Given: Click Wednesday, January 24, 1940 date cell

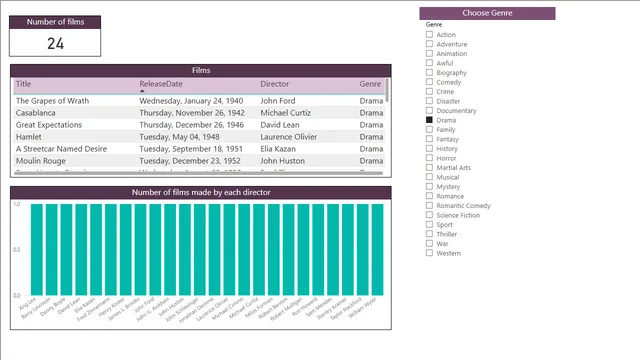Looking at the screenshot, I should coord(191,101).
